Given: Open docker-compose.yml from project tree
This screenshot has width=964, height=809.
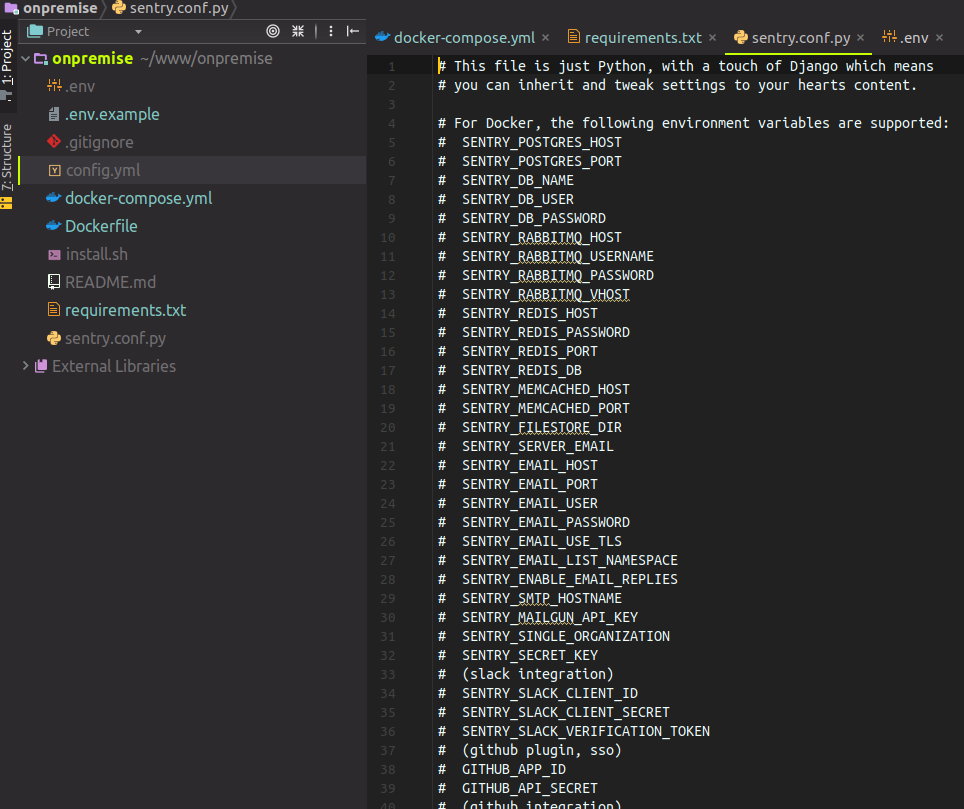Looking at the screenshot, I should pyautogui.click(x=138, y=199).
